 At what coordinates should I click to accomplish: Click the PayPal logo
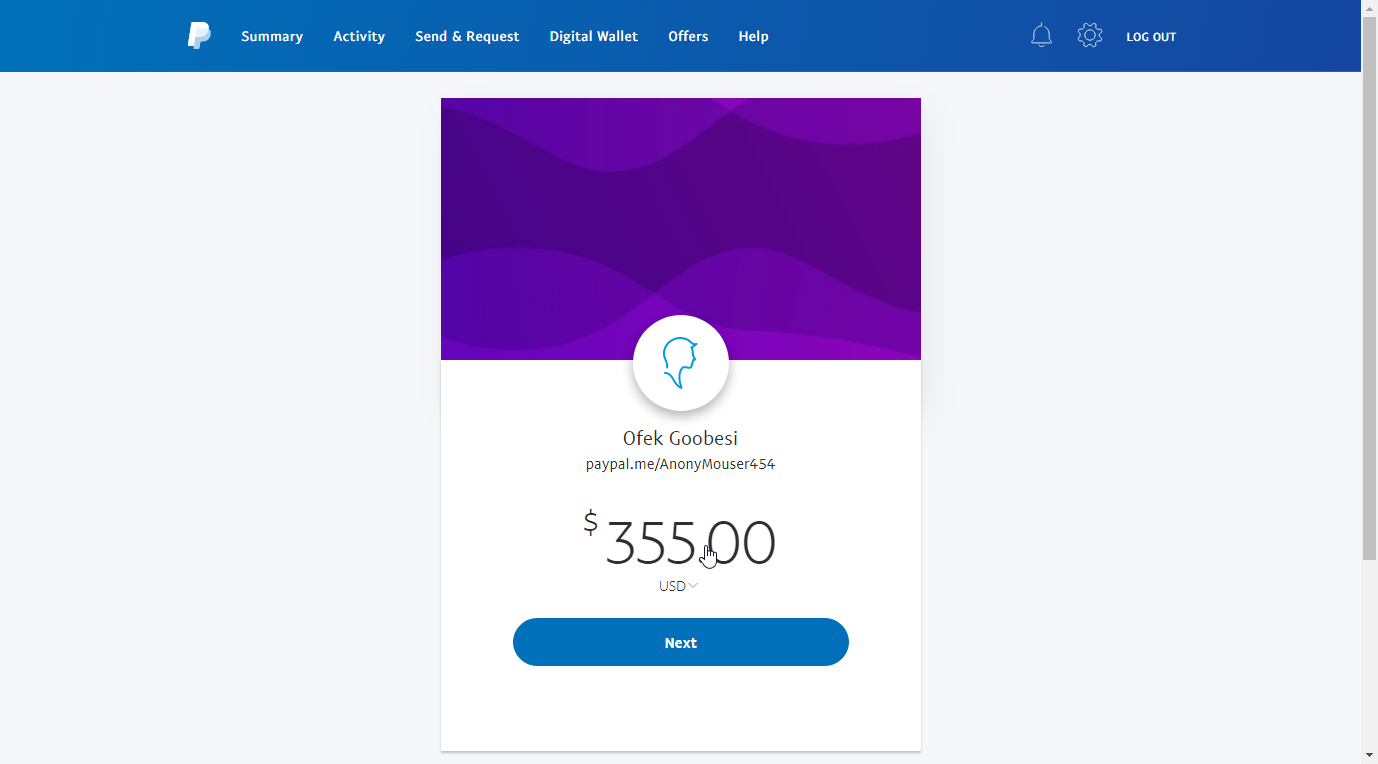click(199, 36)
